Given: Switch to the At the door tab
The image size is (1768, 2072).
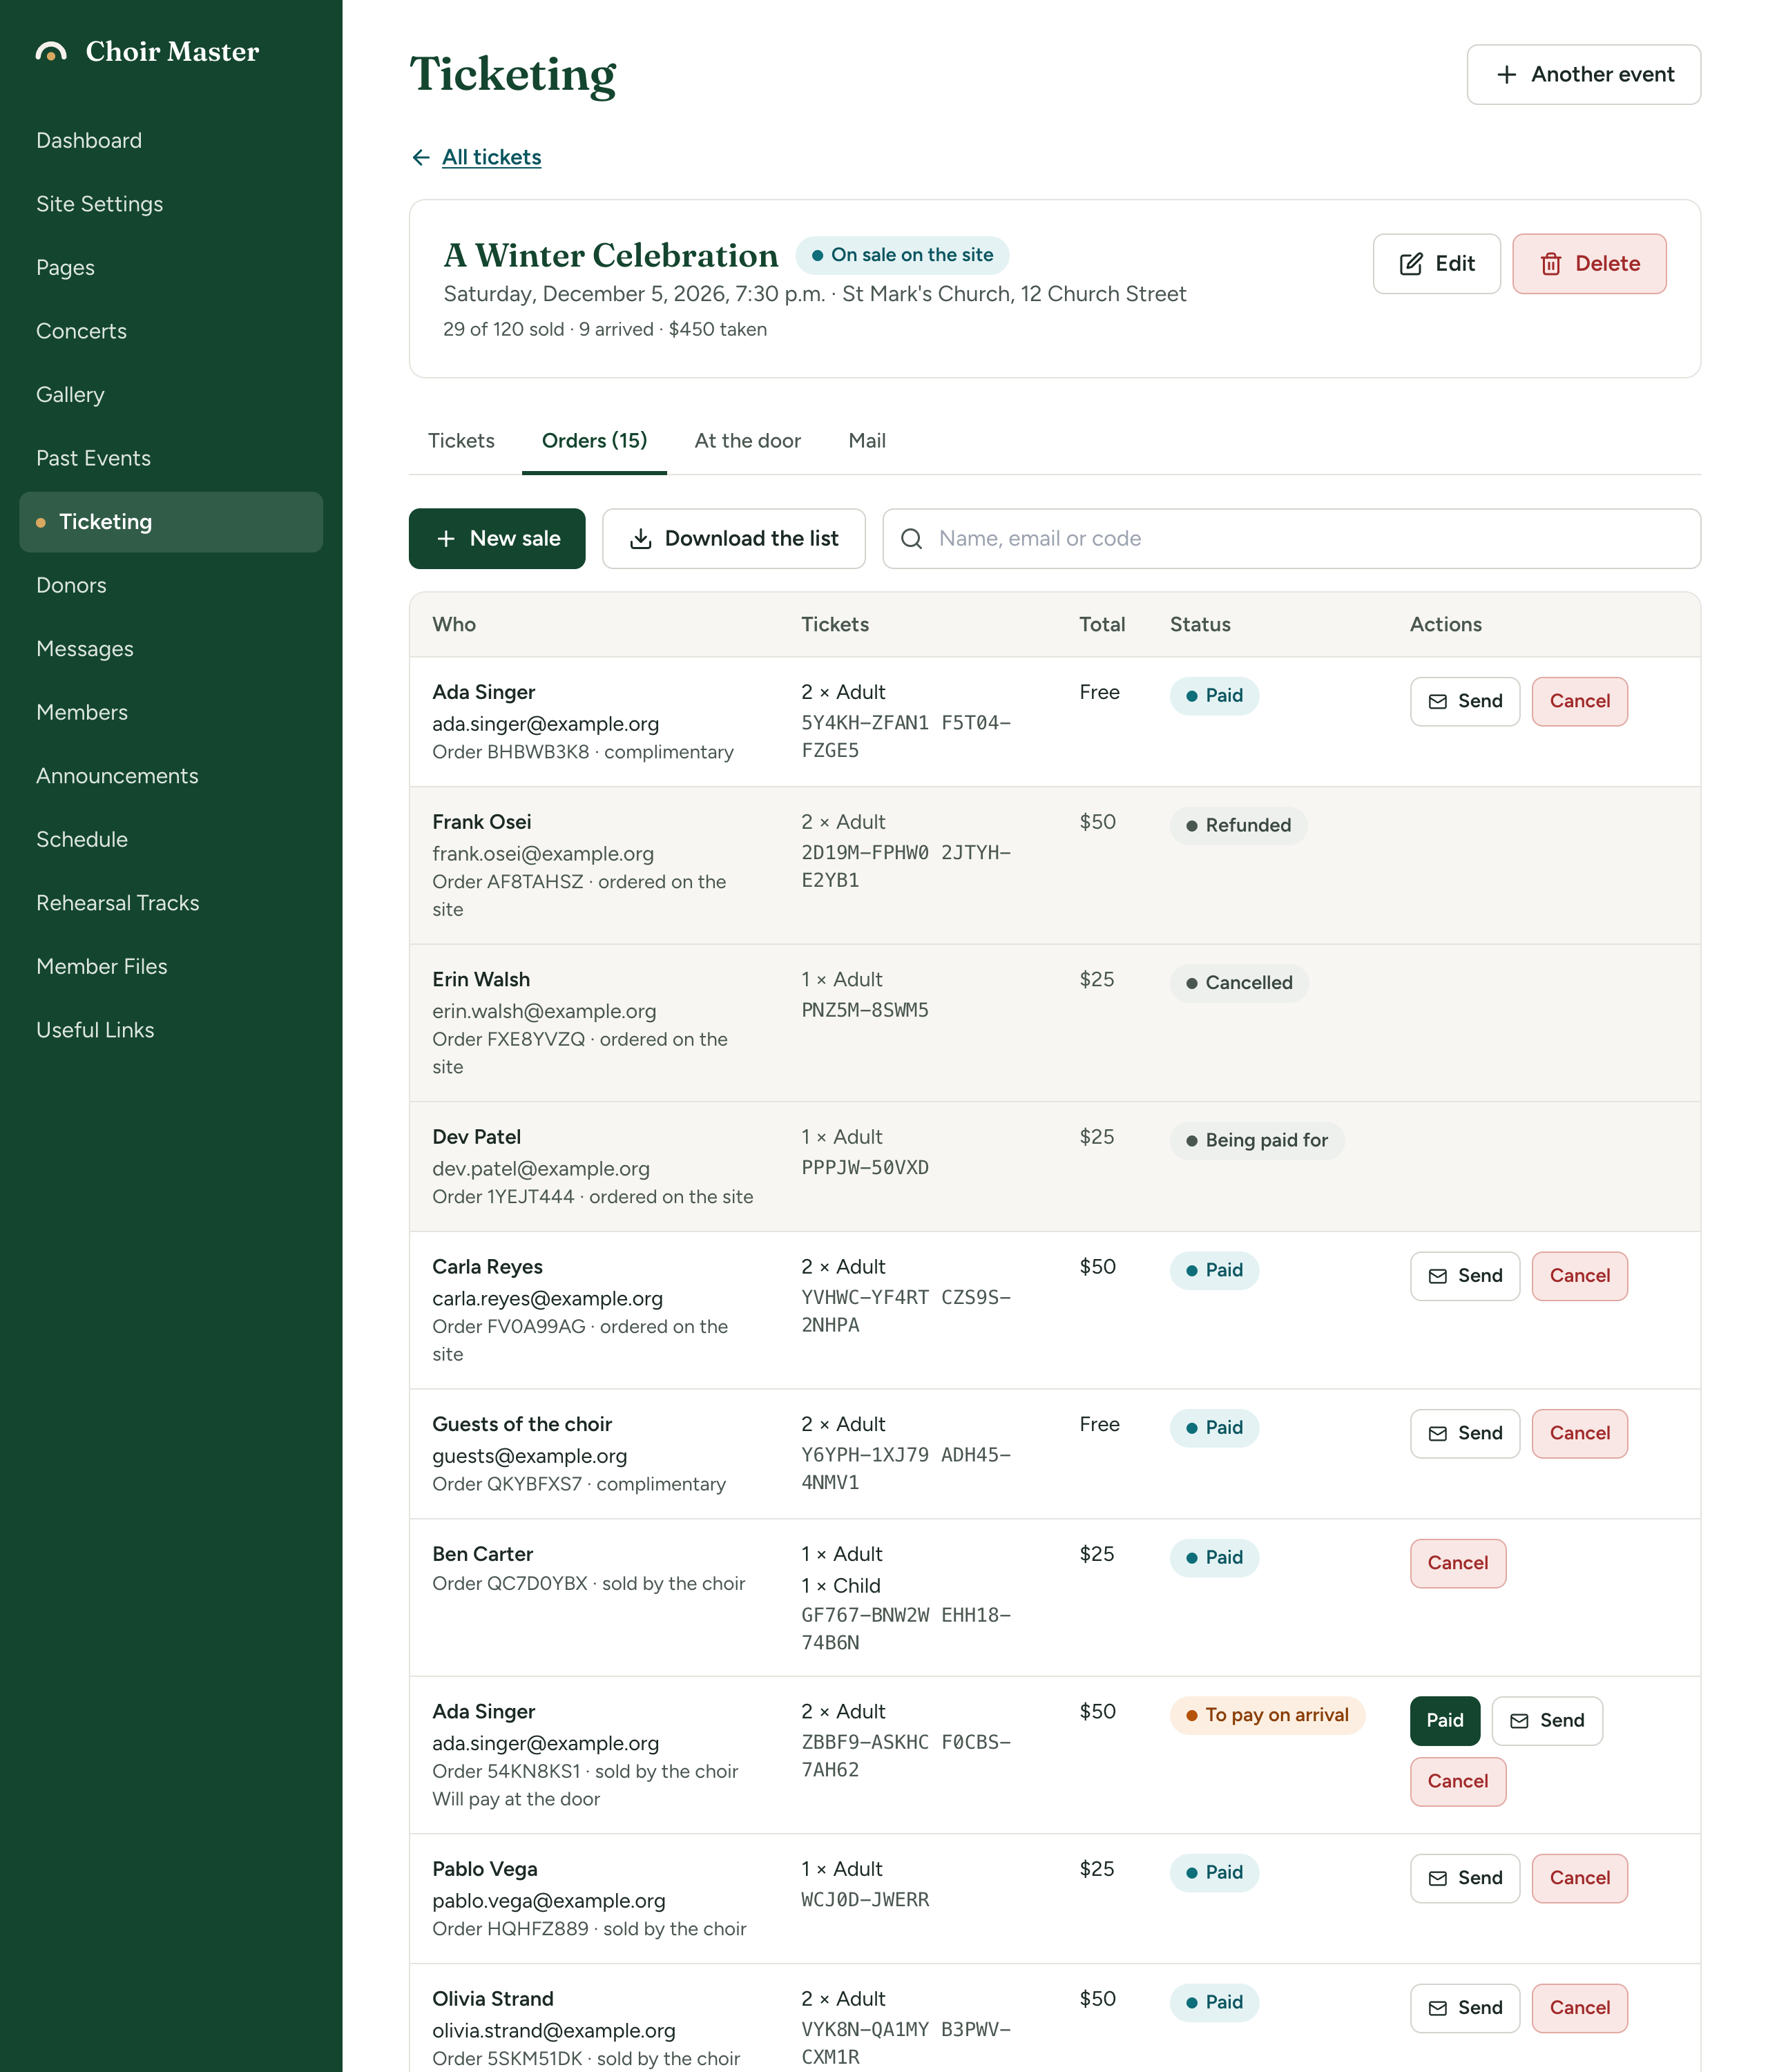Looking at the screenshot, I should point(747,441).
